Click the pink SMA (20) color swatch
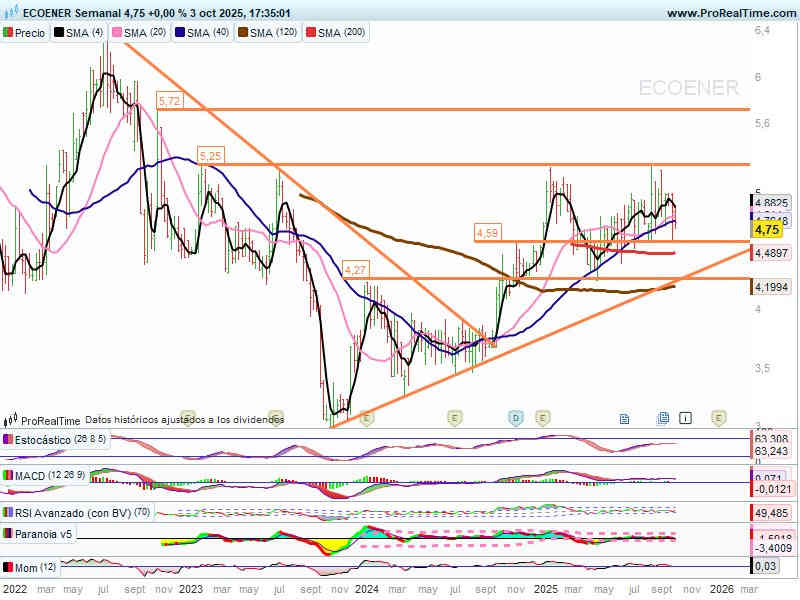This screenshot has width=800, height=600. pyautogui.click(x=117, y=33)
